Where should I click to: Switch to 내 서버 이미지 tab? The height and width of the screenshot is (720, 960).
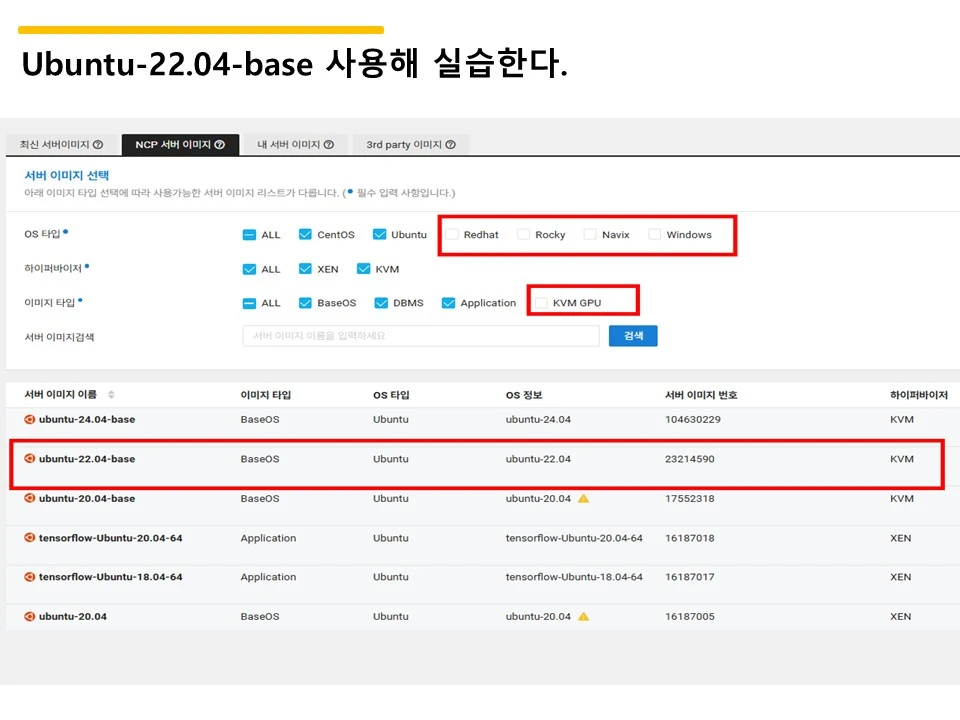click(295, 144)
